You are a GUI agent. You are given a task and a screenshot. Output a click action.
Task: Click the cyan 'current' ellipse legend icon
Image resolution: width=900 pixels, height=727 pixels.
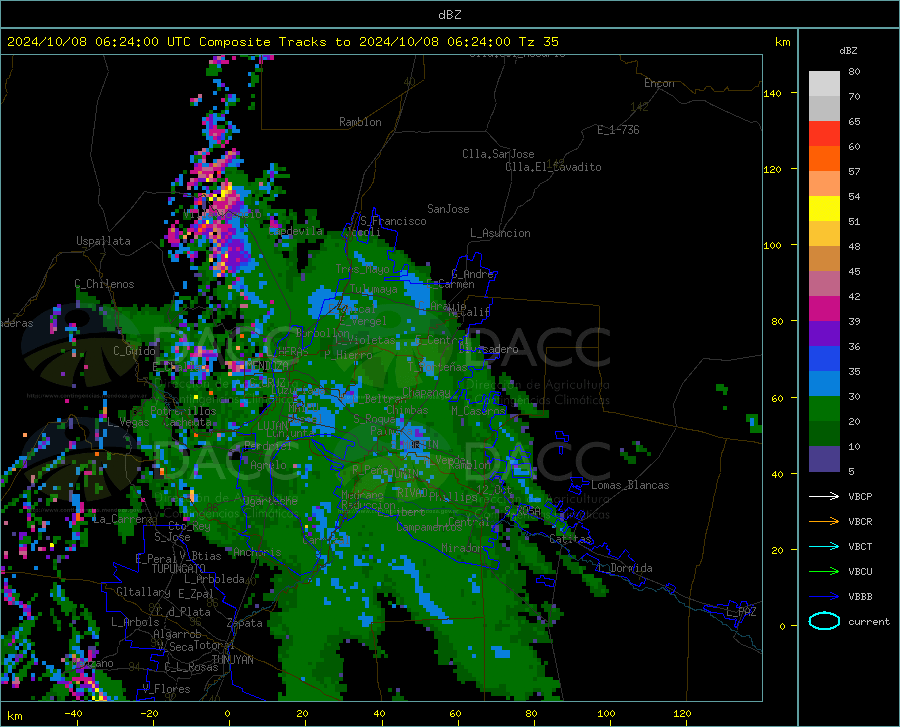tap(824, 621)
